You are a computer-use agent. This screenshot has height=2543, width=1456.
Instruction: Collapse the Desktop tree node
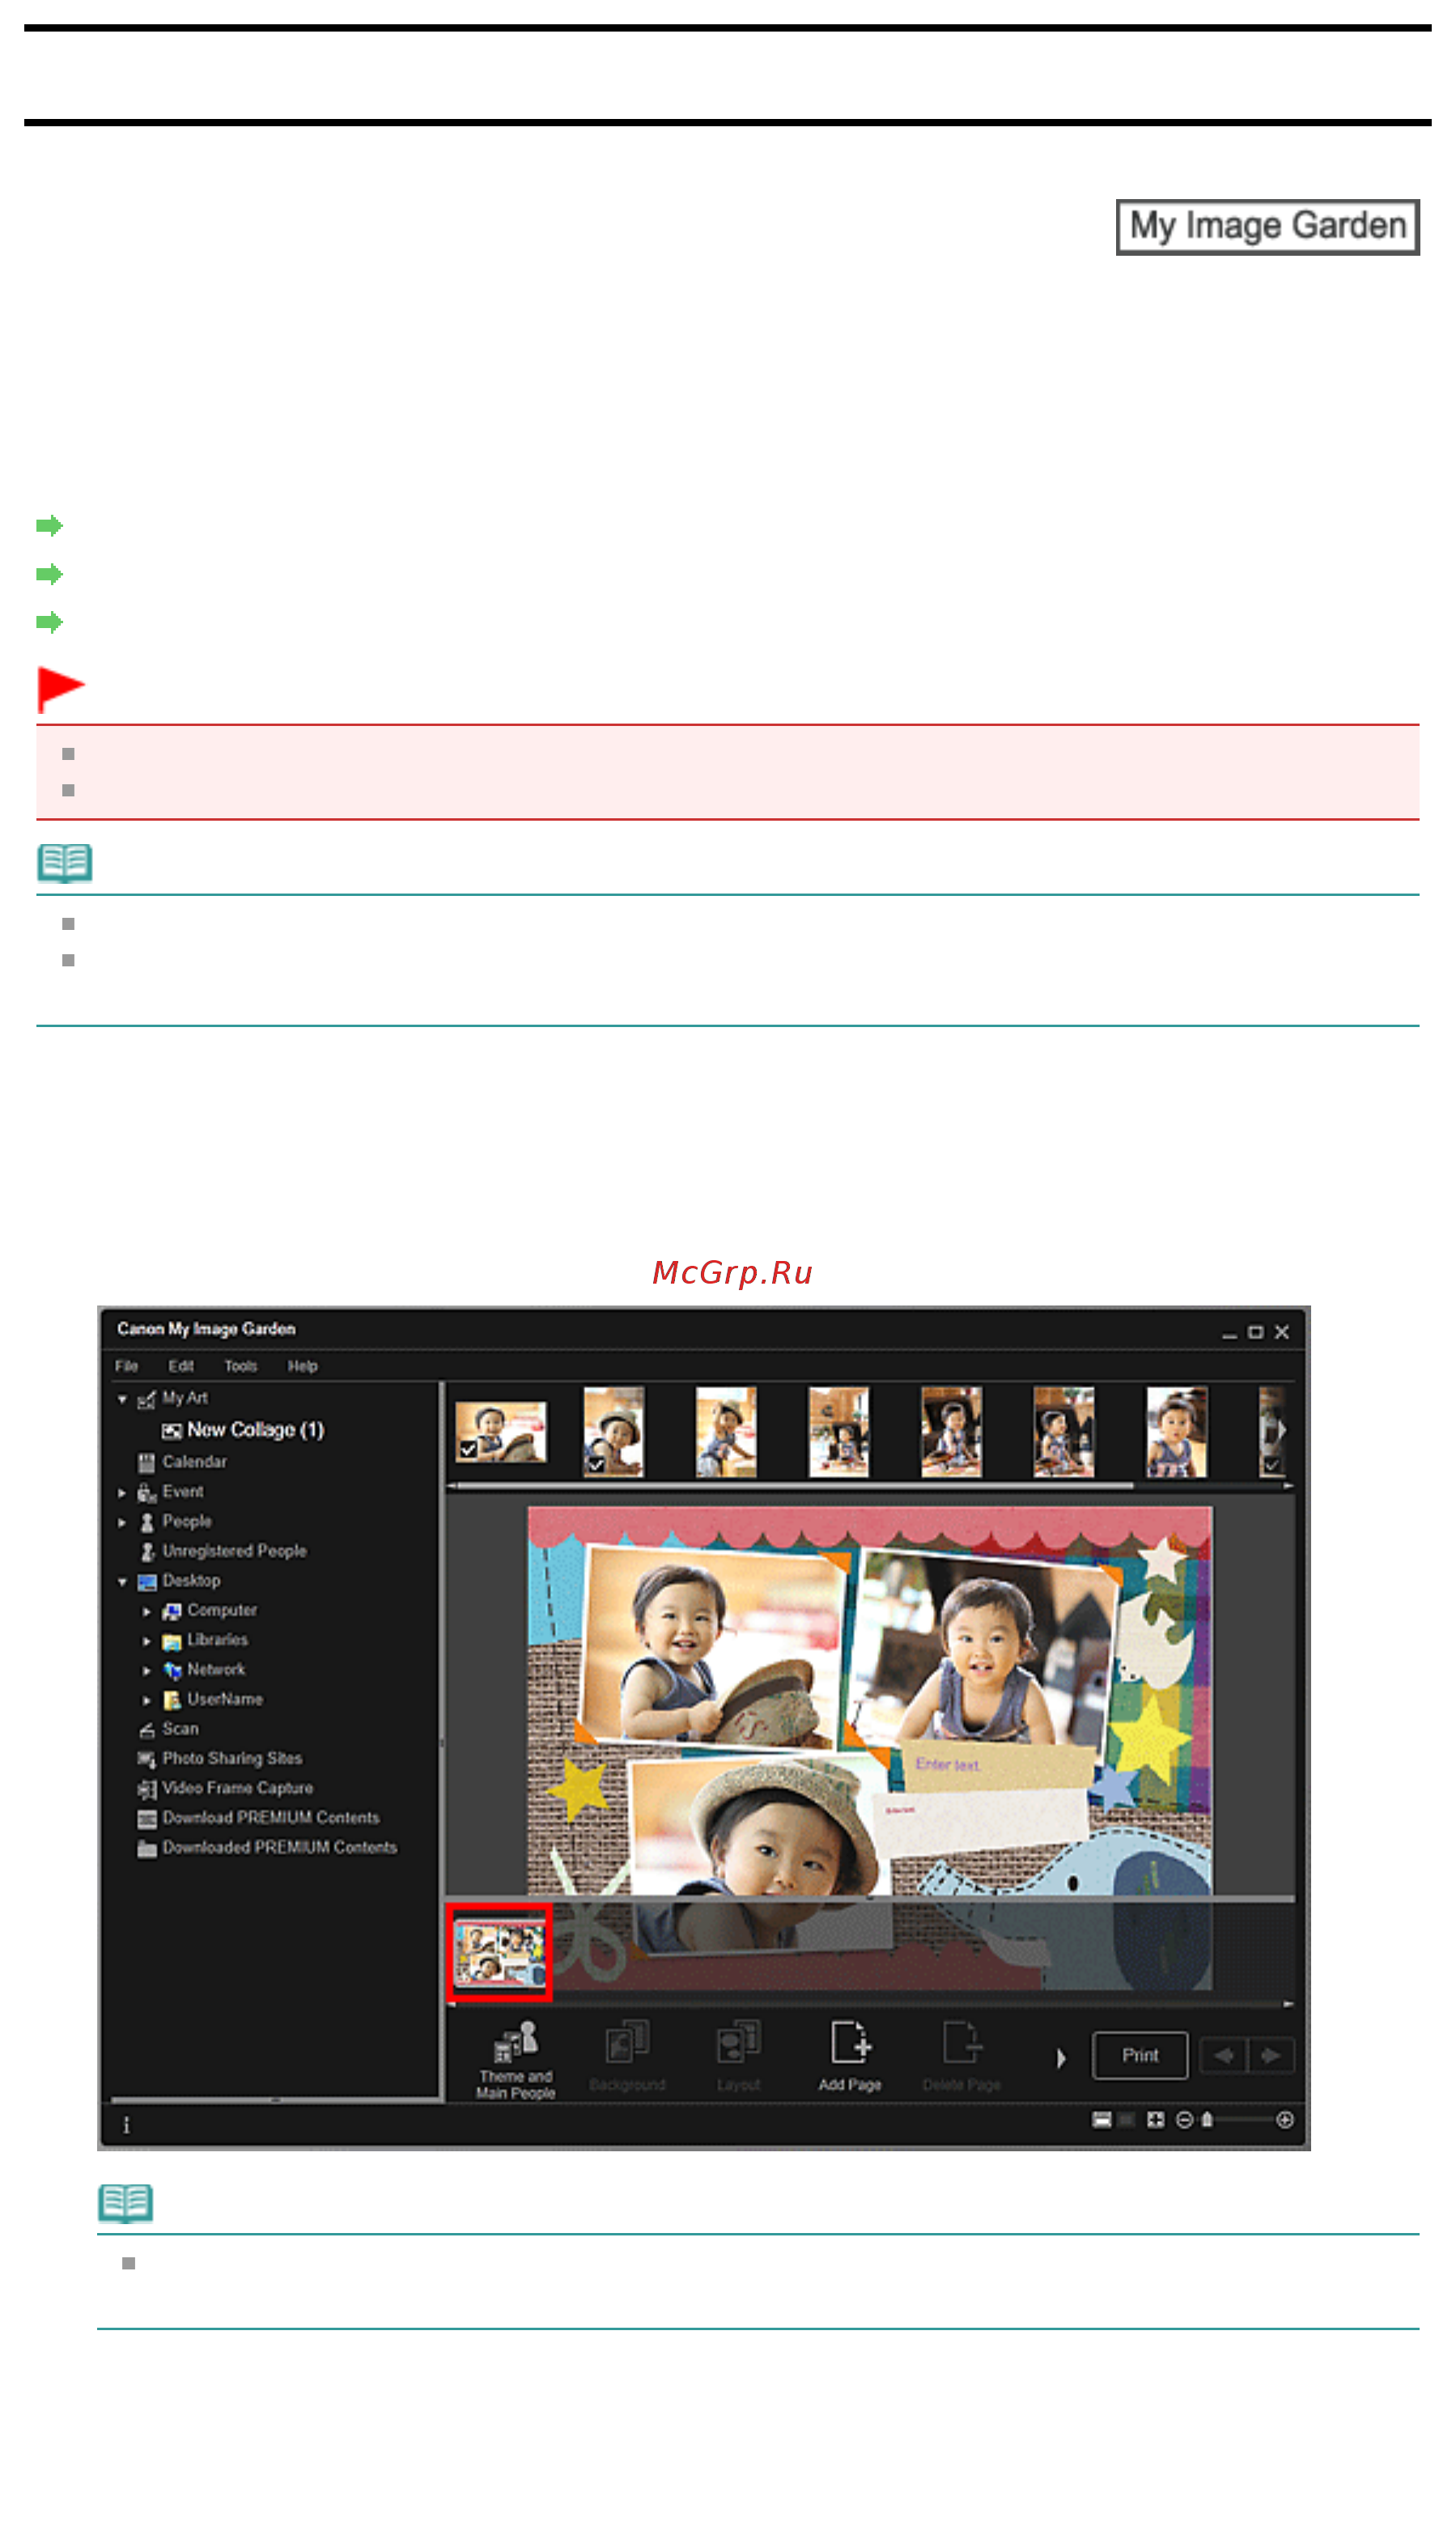(x=122, y=1582)
